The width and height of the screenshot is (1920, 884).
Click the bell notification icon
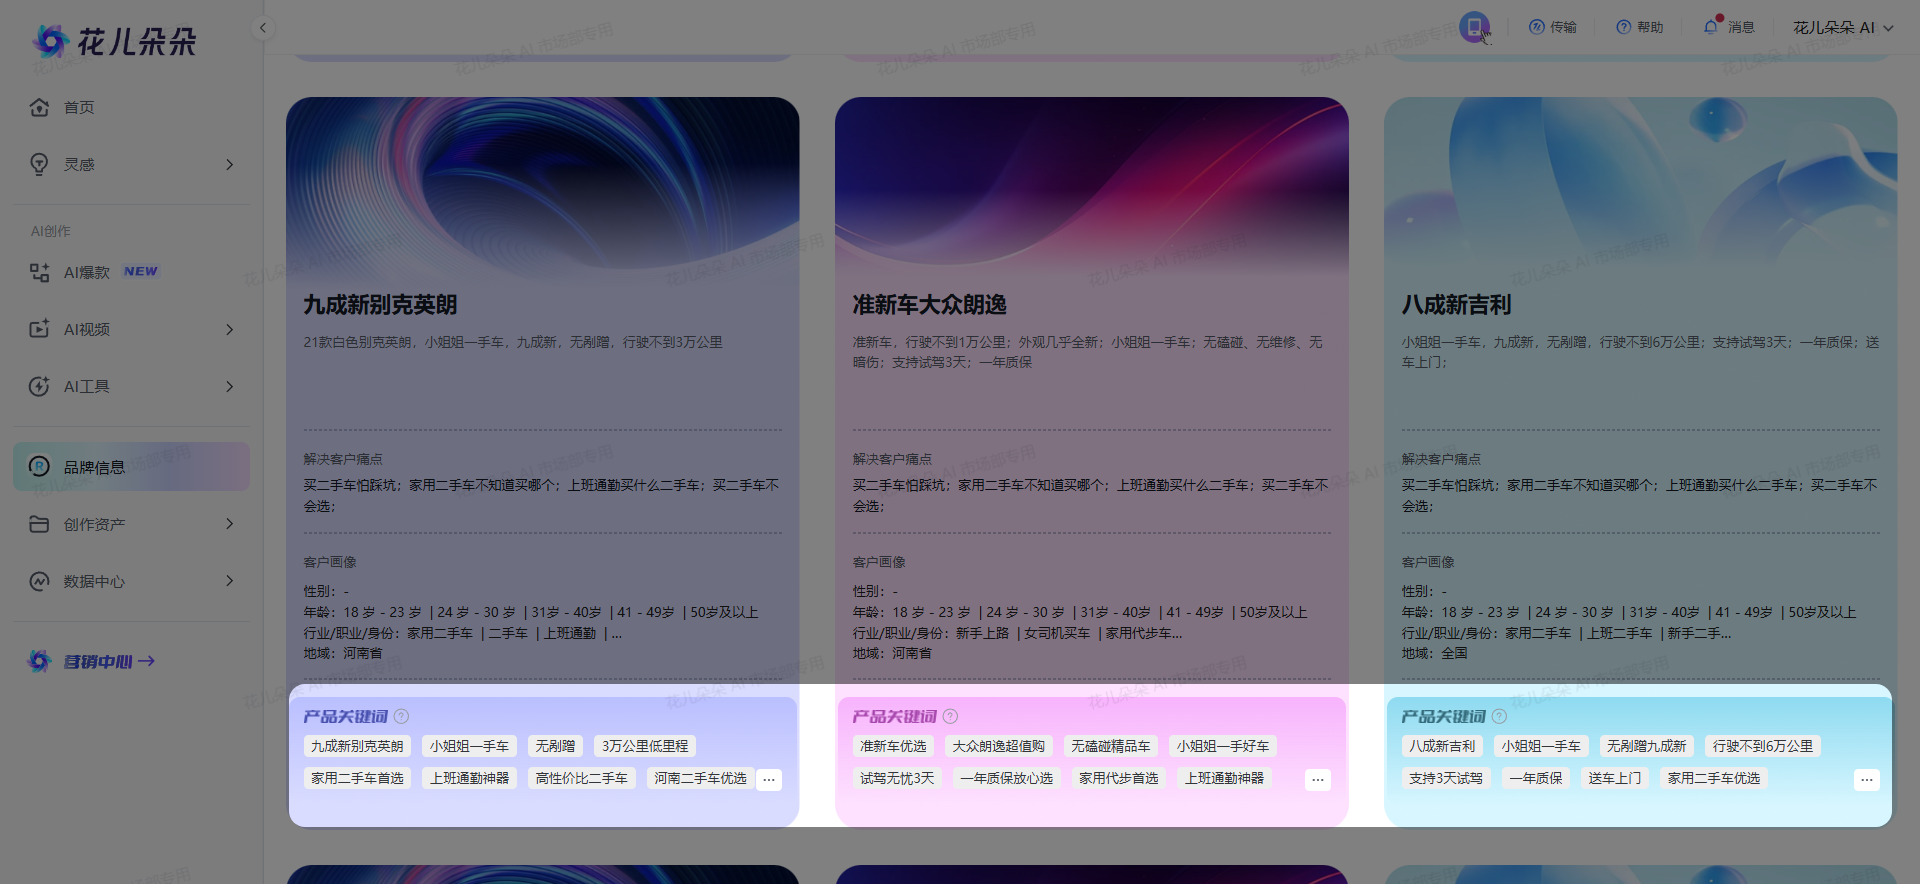coord(1710,27)
